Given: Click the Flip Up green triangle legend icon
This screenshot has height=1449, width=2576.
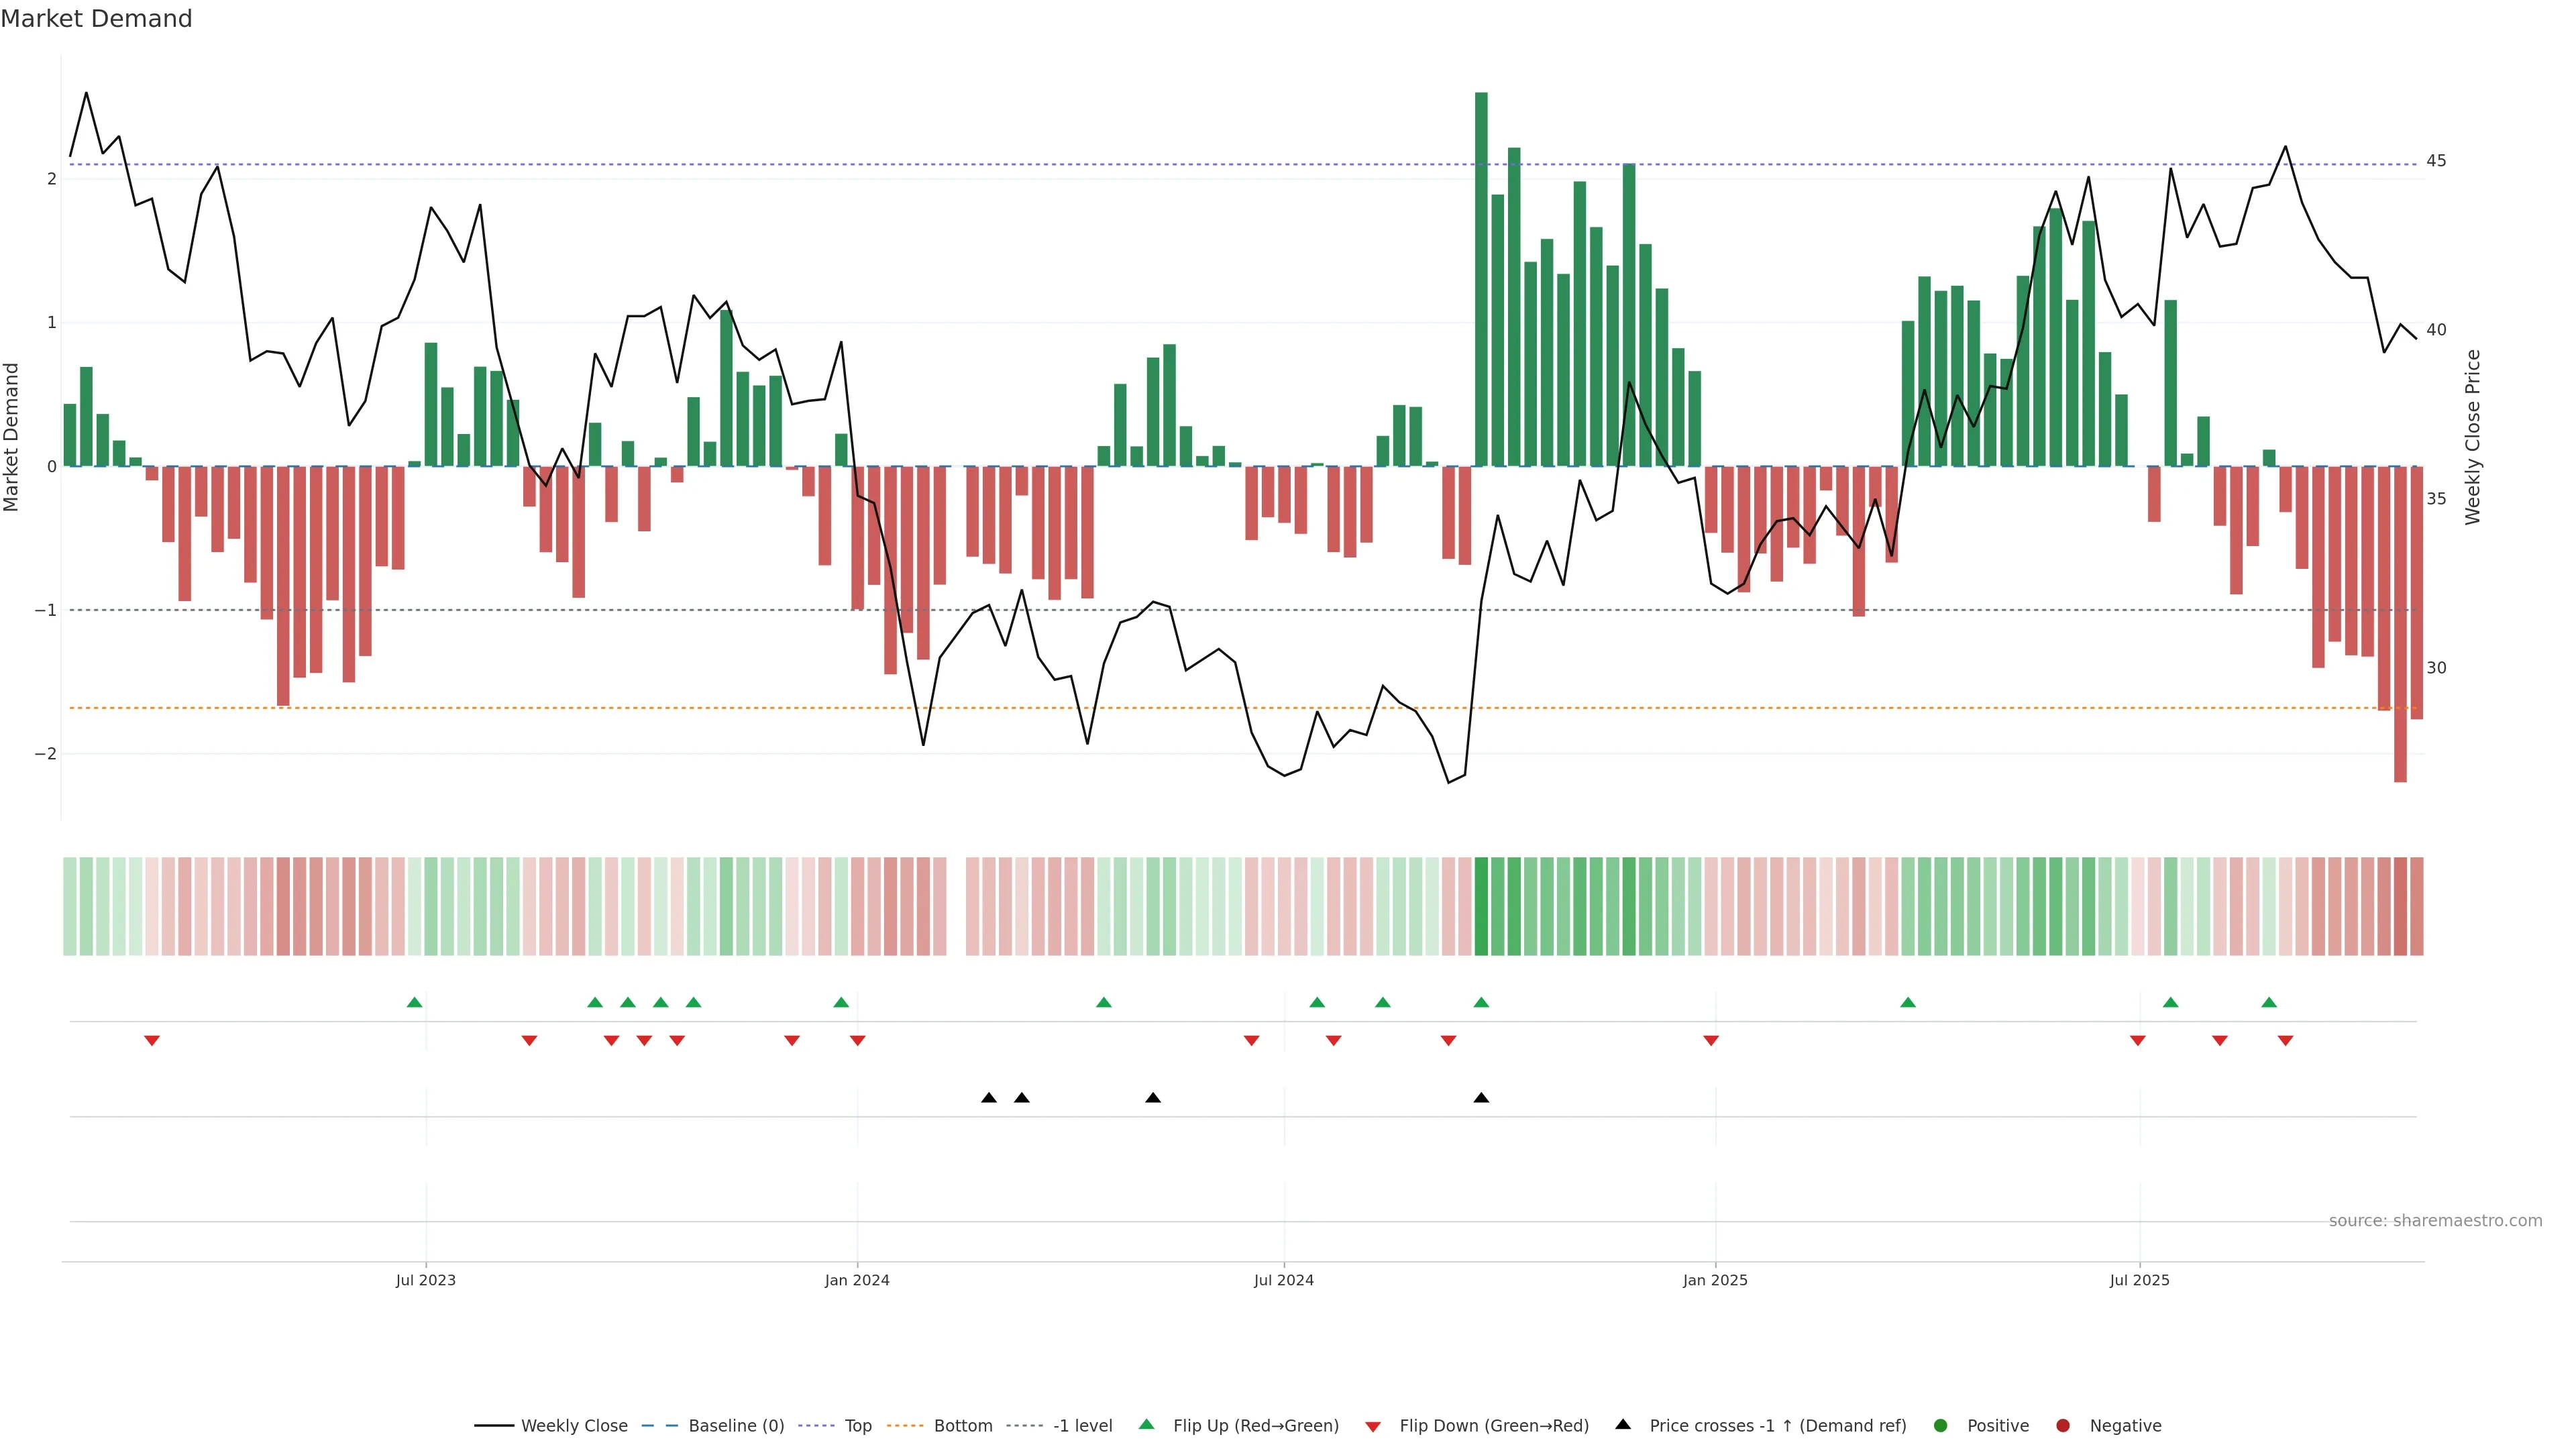Looking at the screenshot, I should pos(1147,1424).
